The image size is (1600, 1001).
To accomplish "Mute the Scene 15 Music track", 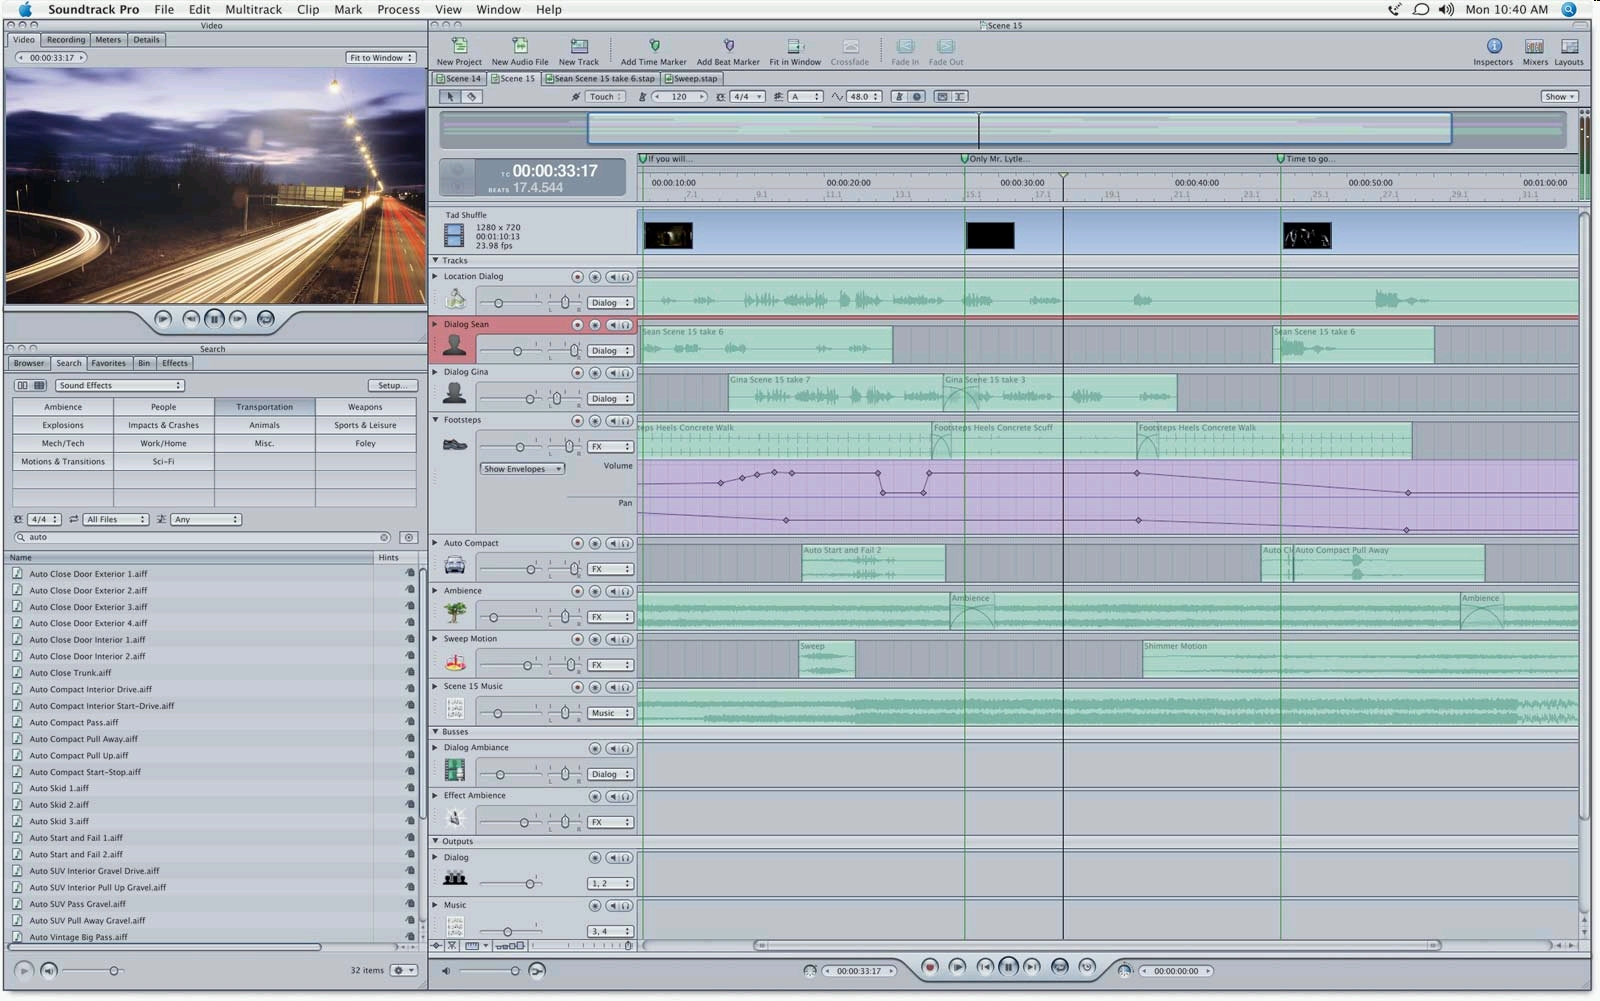I will 612,688.
